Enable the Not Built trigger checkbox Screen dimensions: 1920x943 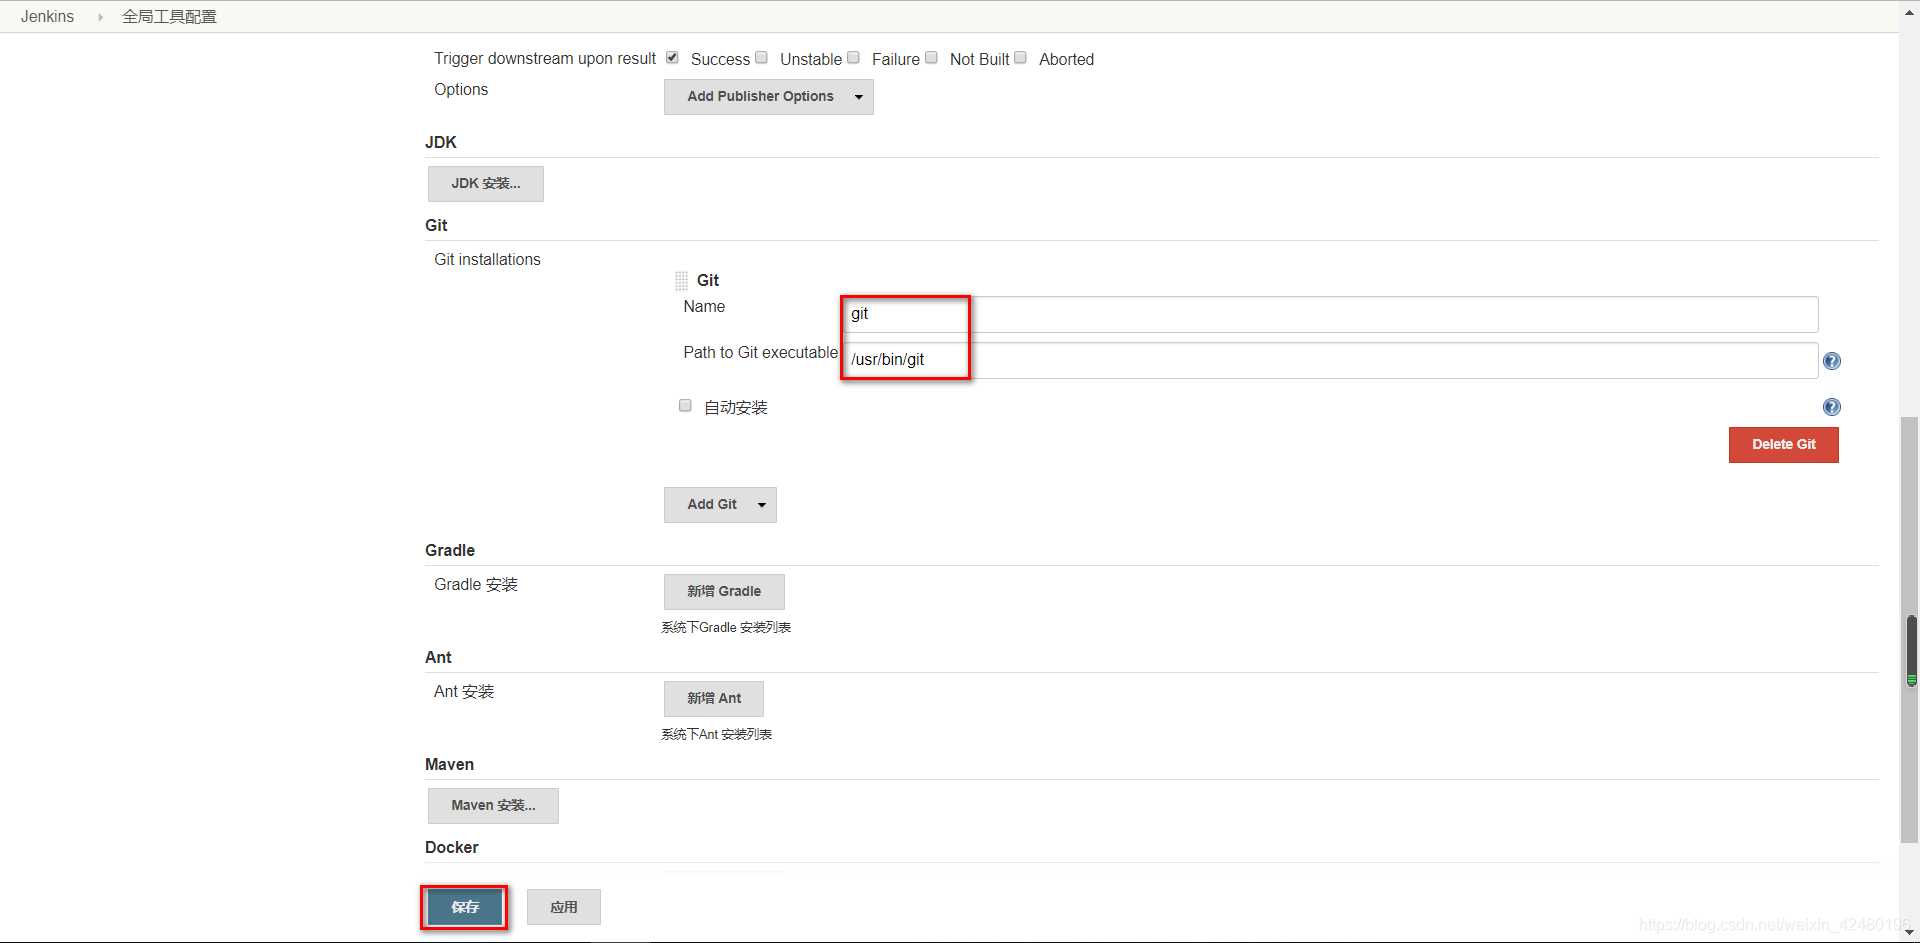[x=931, y=57]
